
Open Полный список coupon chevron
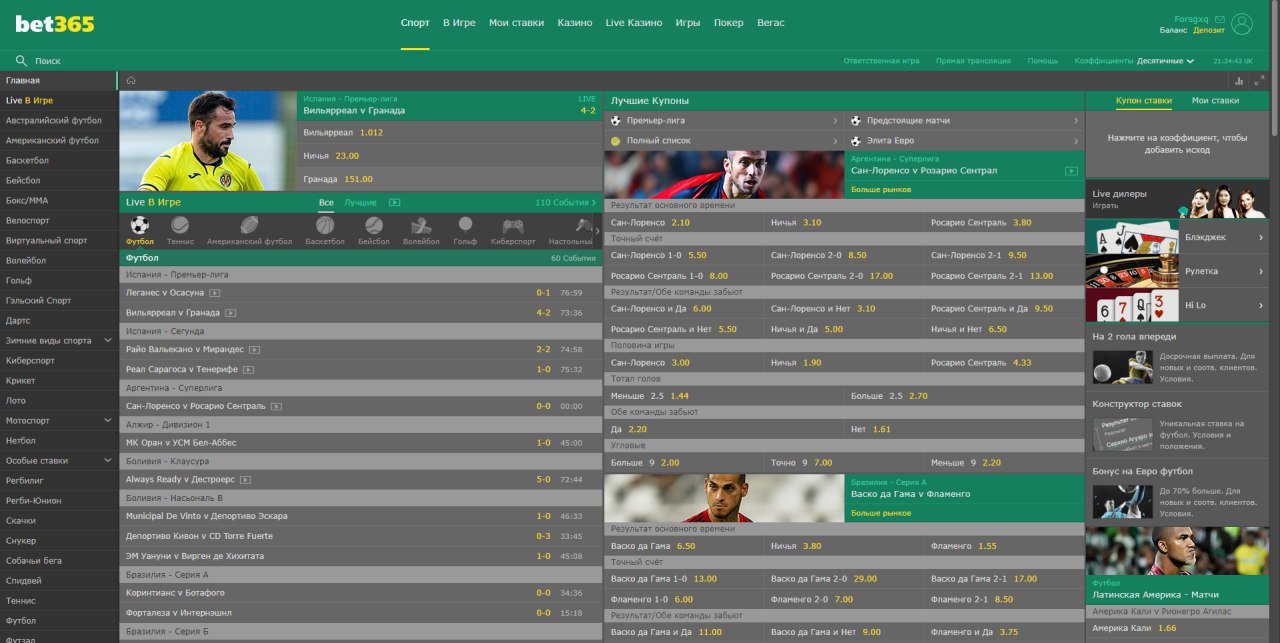tap(835, 141)
